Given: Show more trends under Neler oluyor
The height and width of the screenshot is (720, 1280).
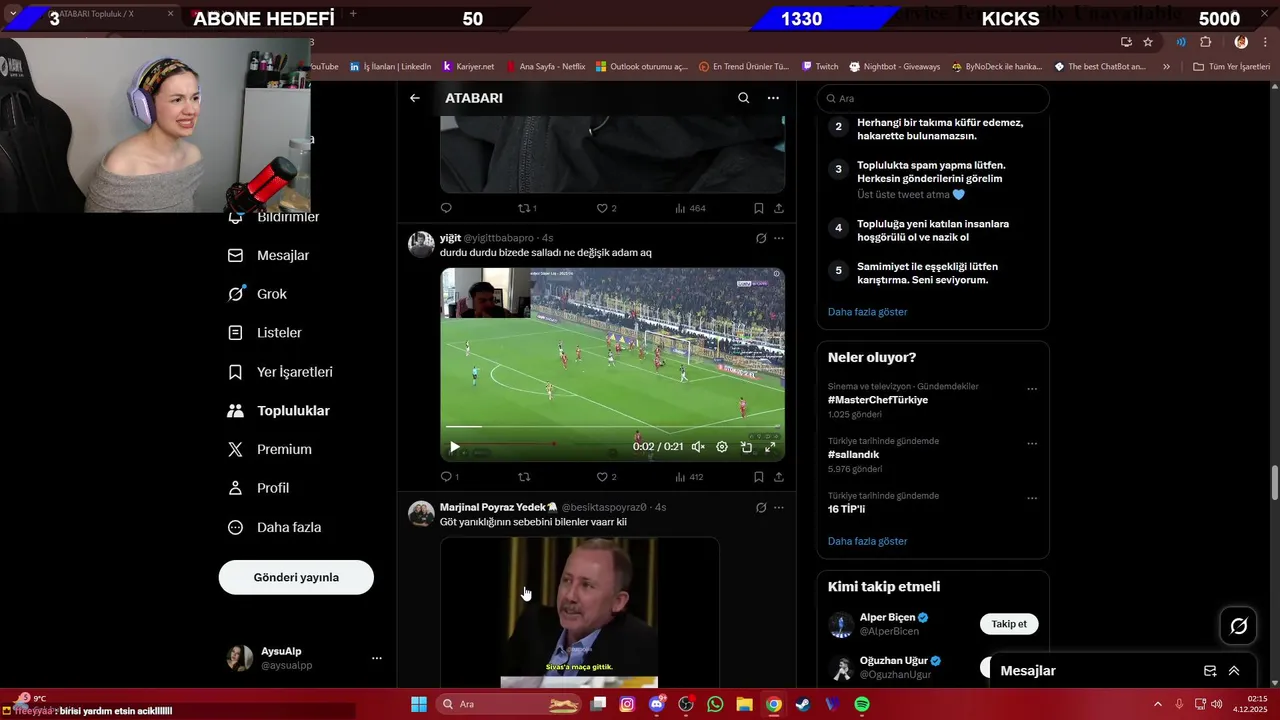Looking at the screenshot, I should 867,541.
